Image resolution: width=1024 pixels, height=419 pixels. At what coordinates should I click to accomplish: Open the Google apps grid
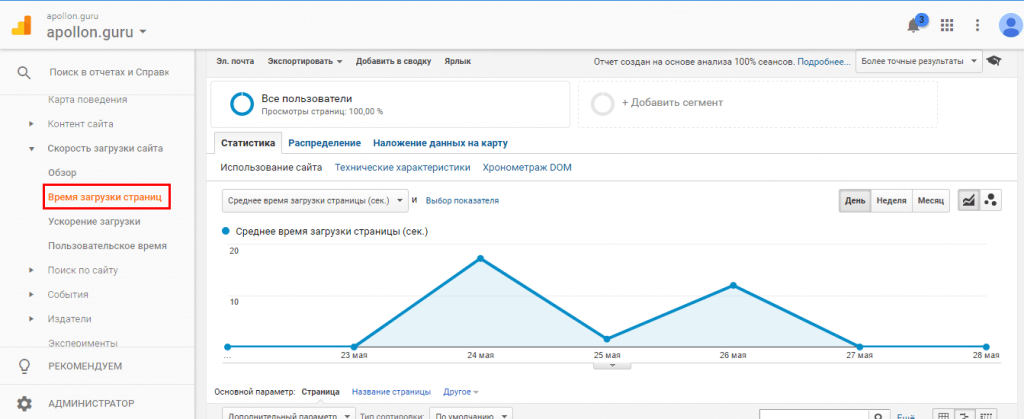pyautogui.click(x=947, y=25)
